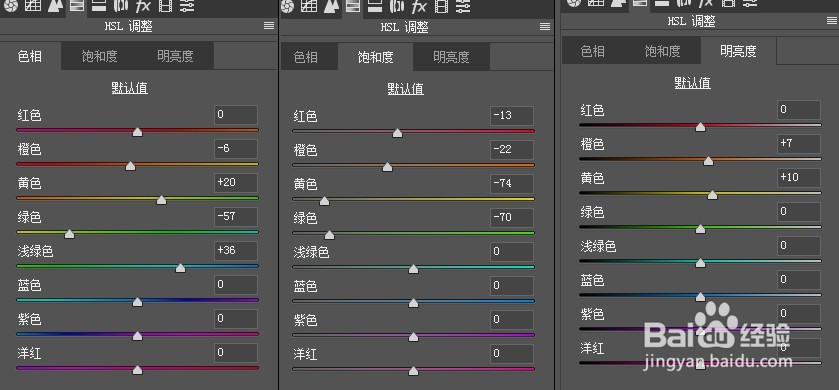
Task: Open Detail icon in Hue panel toolbar
Action: (x=55, y=6)
